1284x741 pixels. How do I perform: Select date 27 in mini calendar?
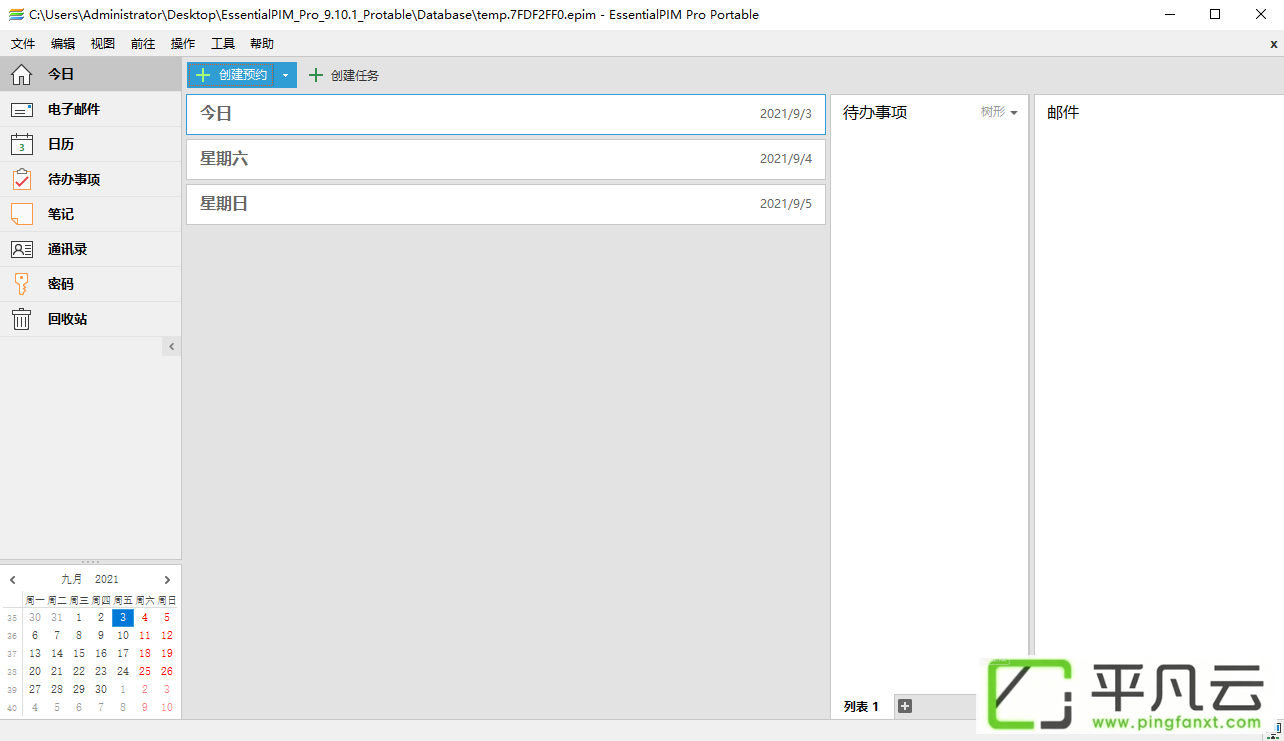click(x=35, y=690)
